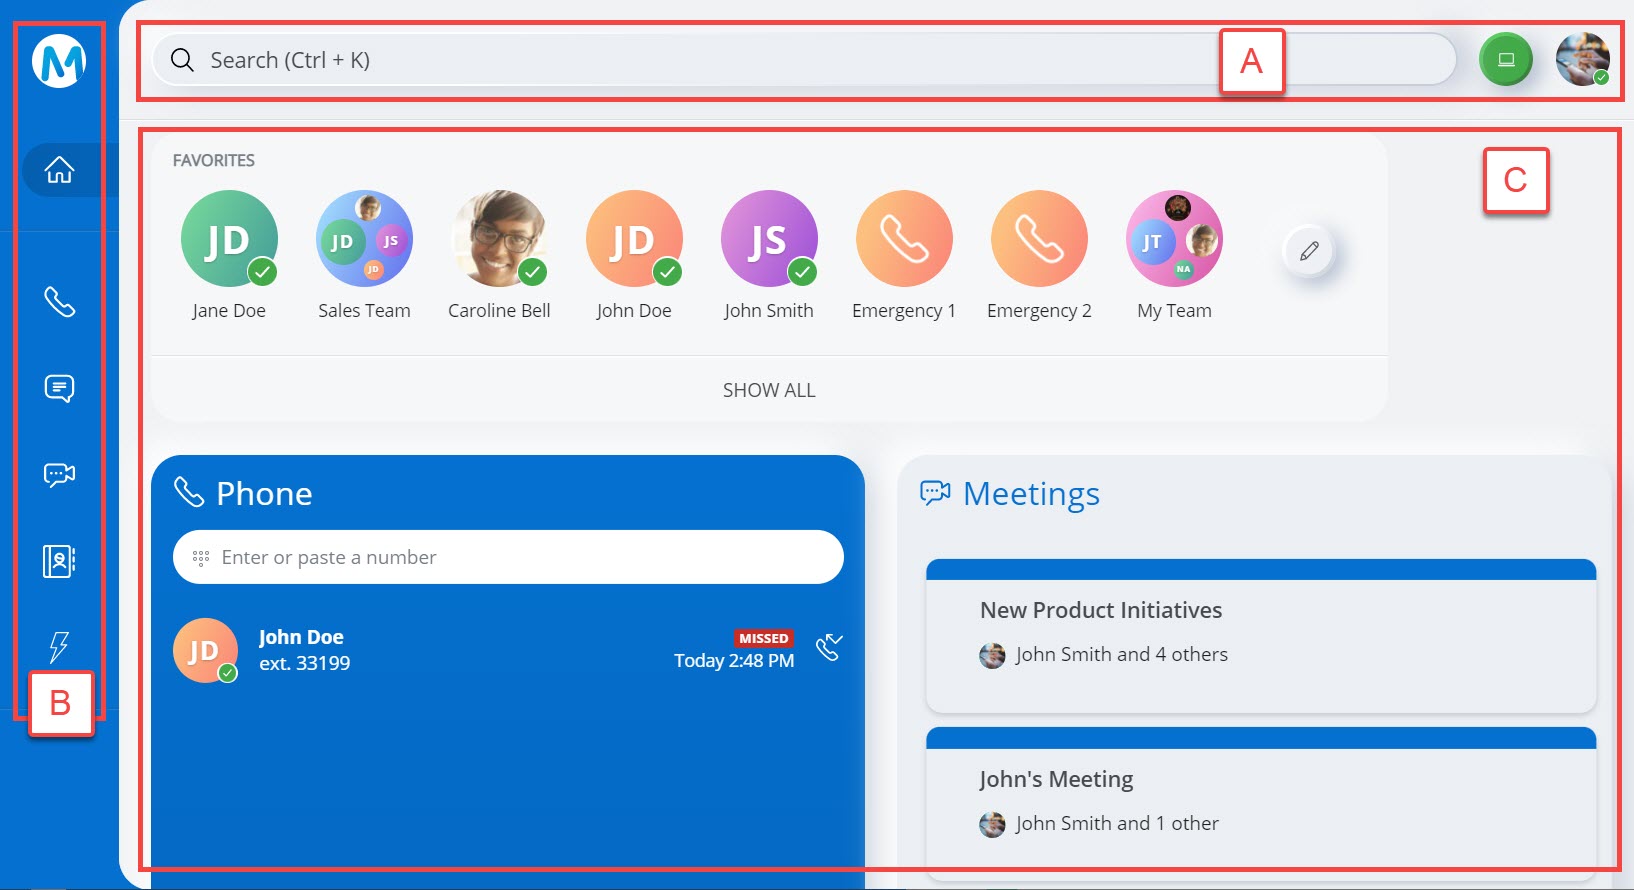Open the Home tab in sidebar

tap(60, 170)
